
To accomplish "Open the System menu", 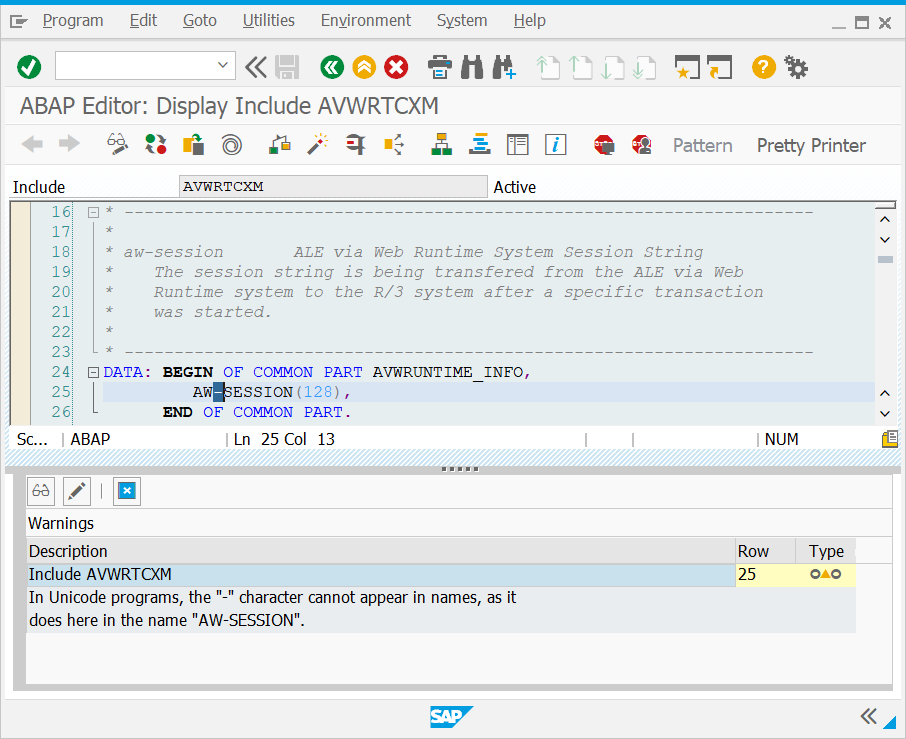I will click(x=462, y=21).
